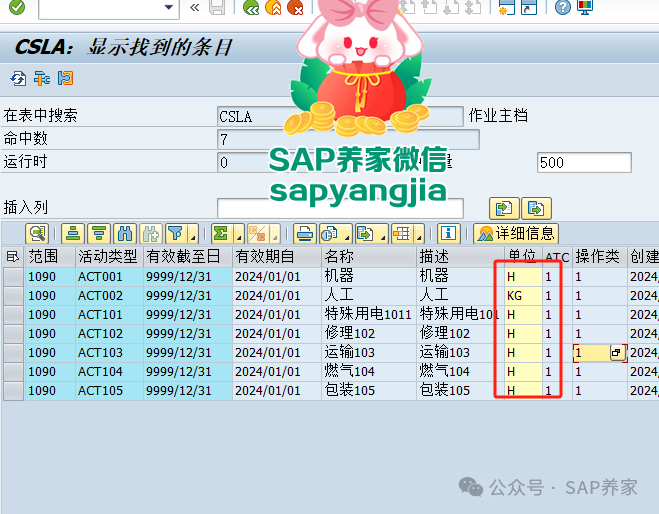
Task: Click the second green arrow button after 插入列
Action: pos(536,208)
